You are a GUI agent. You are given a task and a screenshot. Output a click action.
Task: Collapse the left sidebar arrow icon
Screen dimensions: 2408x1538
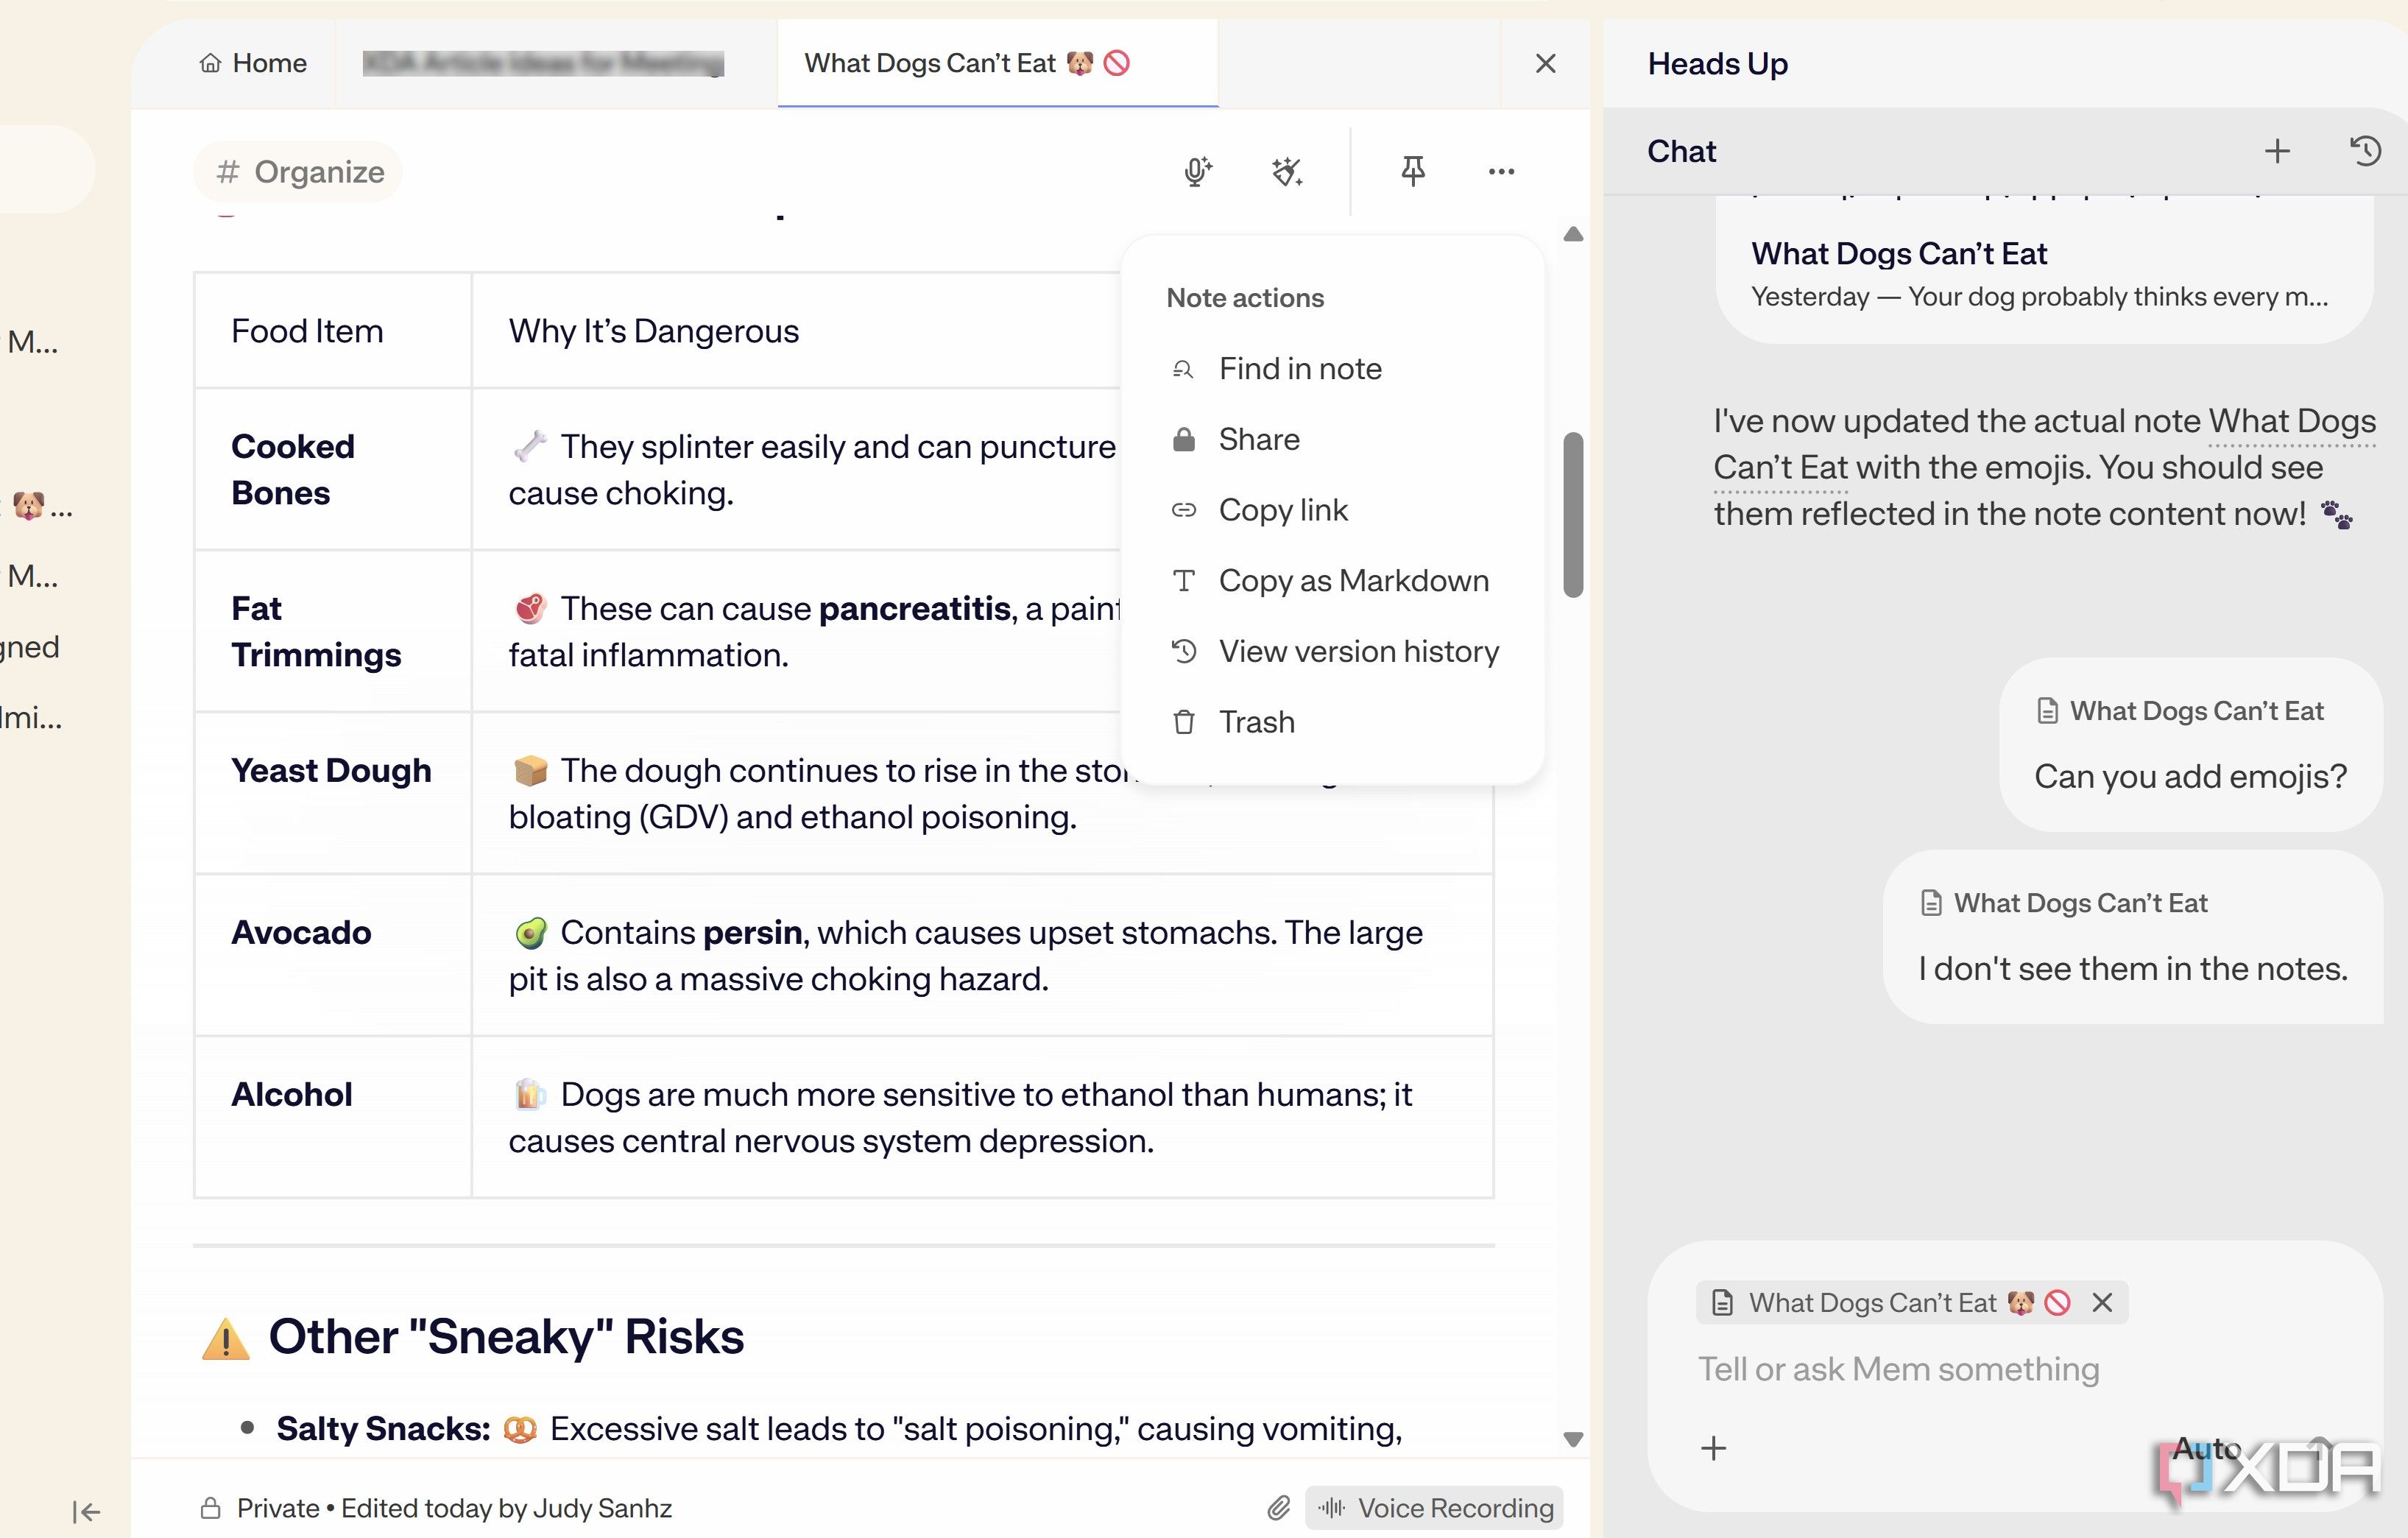pos(86,1511)
